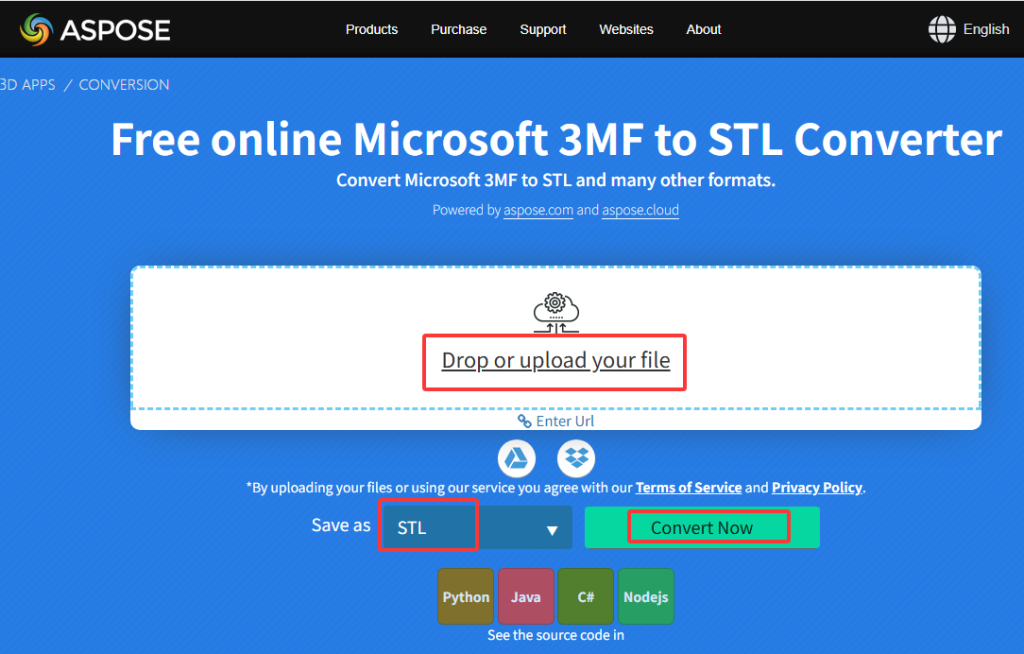
Task: Open the C# source code
Action: coord(585,596)
